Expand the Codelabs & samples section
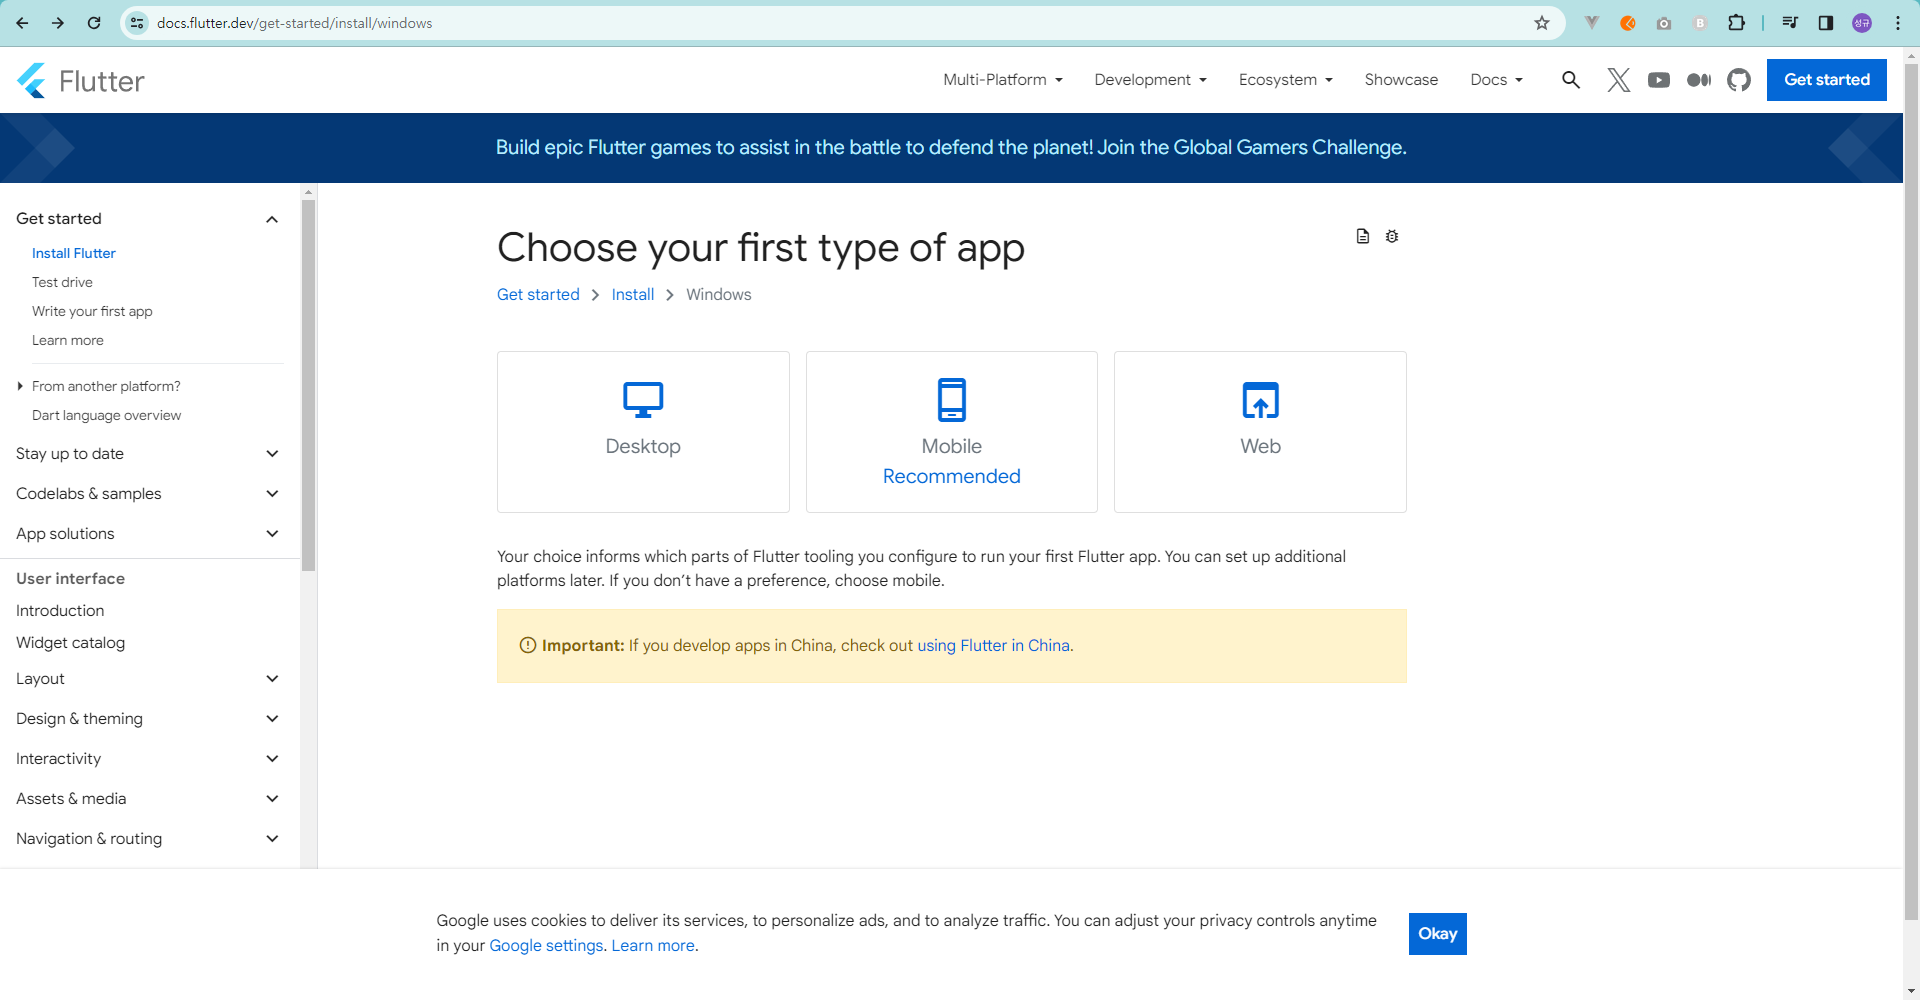The width and height of the screenshot is (1920, 1000). point(272,494)
